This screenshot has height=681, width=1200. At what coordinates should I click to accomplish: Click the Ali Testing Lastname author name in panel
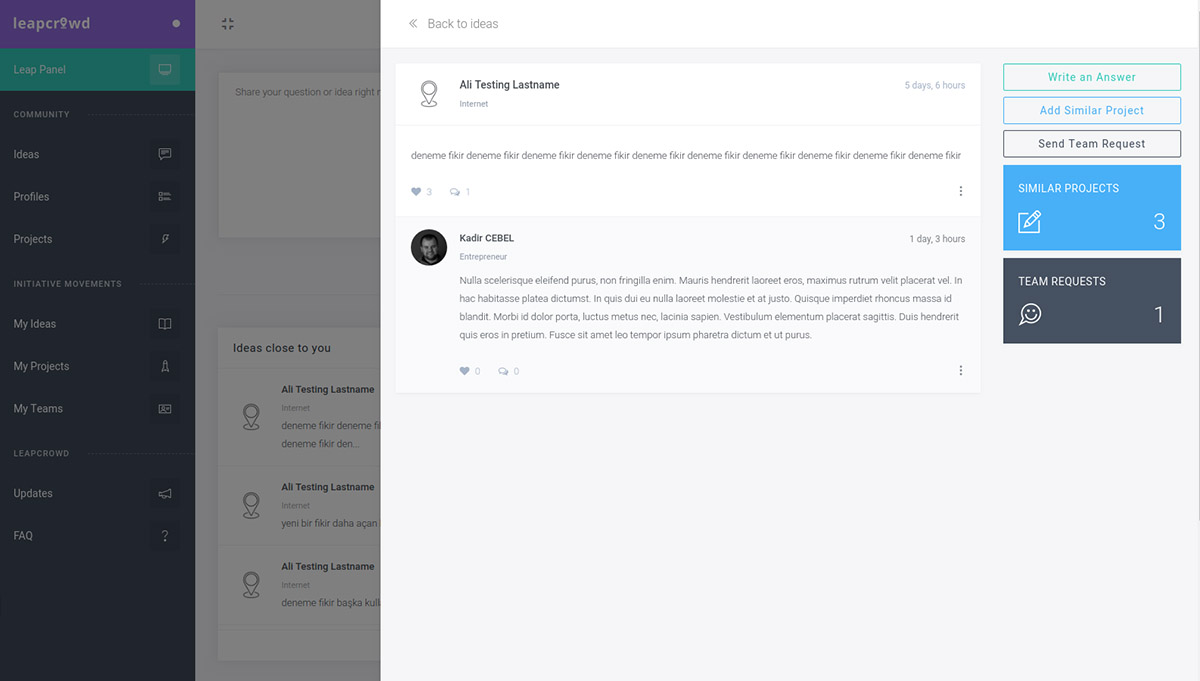[509, 85]
